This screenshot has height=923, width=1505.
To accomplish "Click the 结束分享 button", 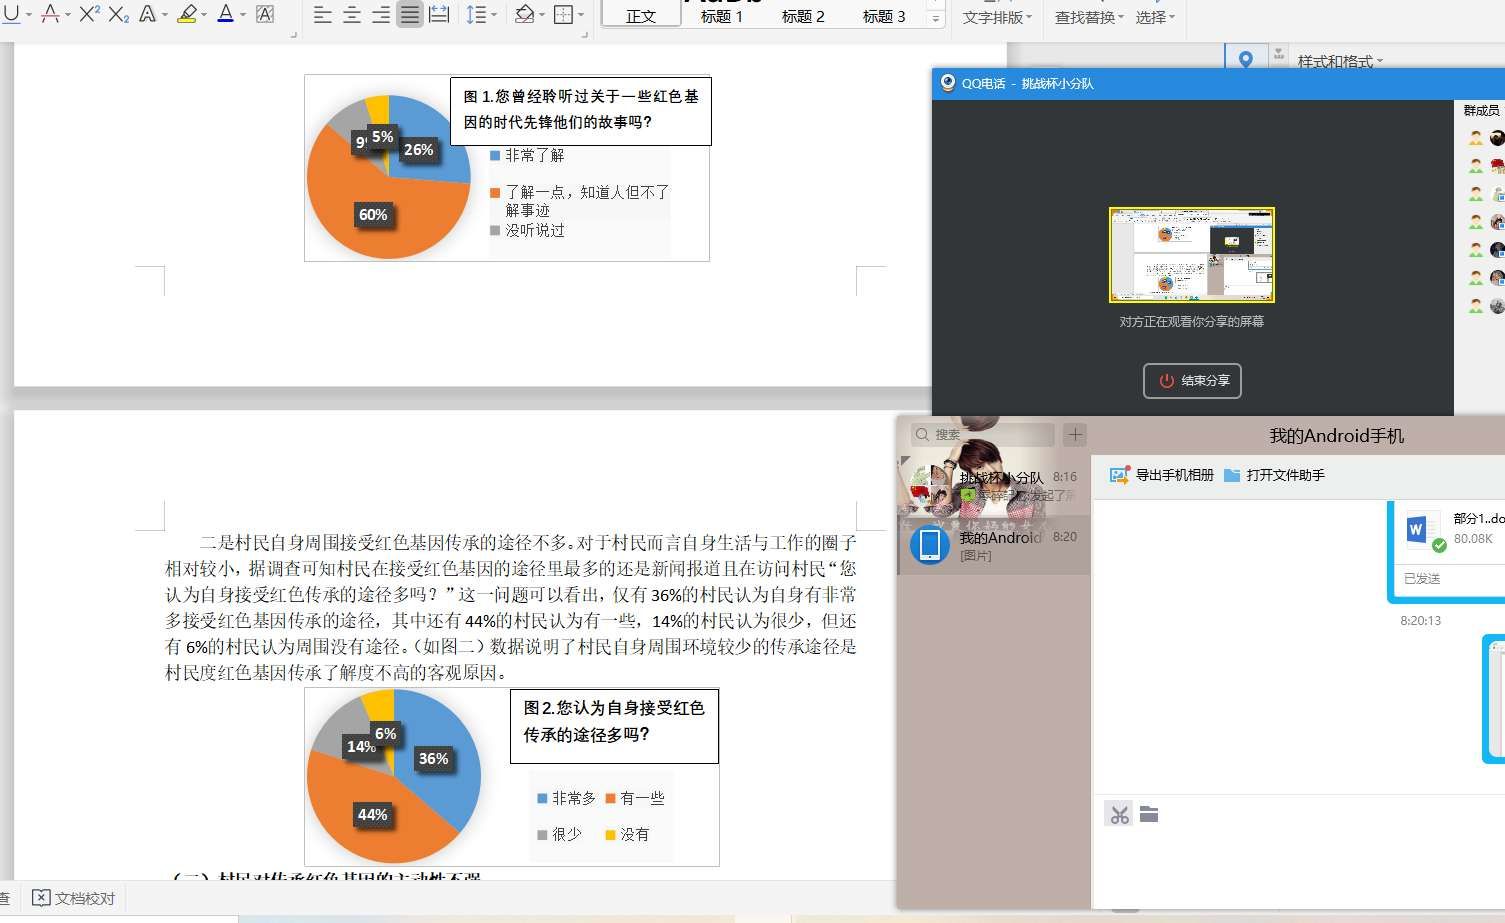I will click(x=1192, y=381).
